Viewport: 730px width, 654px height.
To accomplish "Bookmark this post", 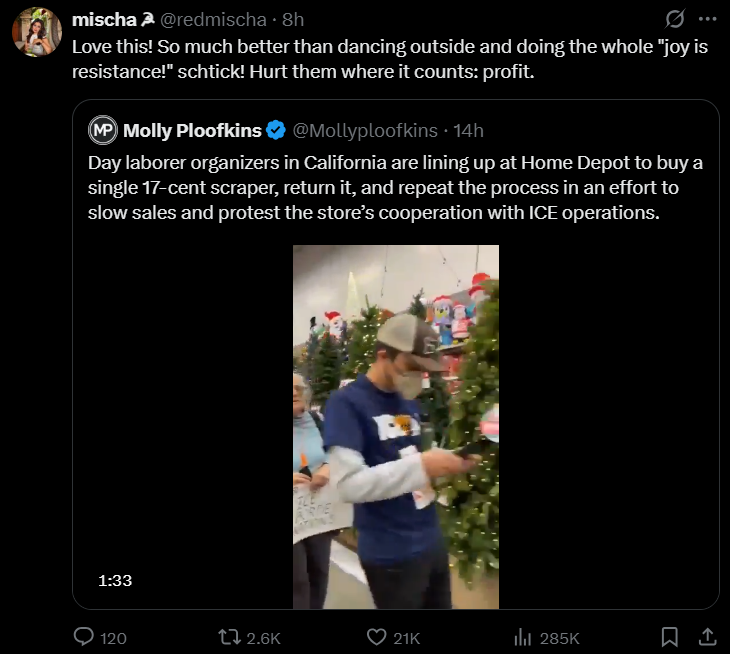I will pyautogui.click(x=670, y=637).
